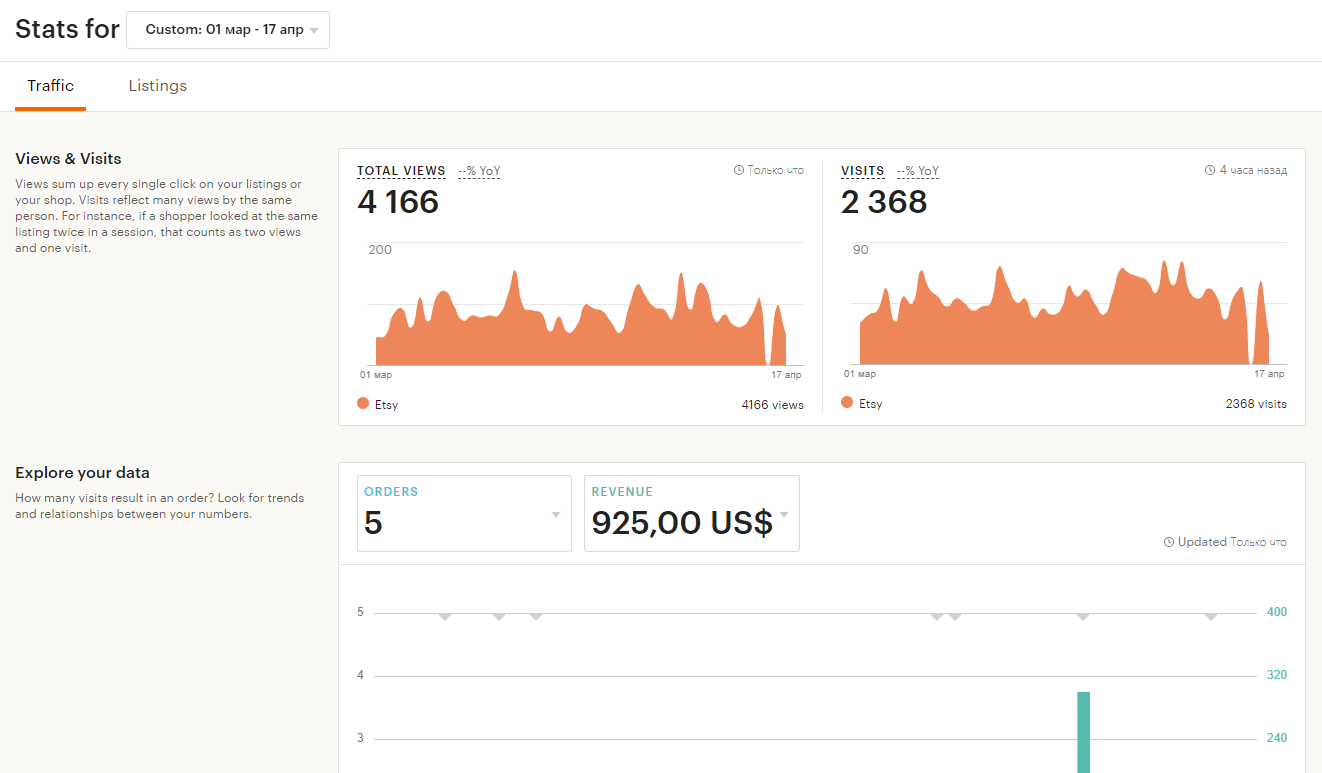This screenshot has height=773, width=1322.
Task: Click the rightmost gray triangle order marker
Action: [1211, 617]
